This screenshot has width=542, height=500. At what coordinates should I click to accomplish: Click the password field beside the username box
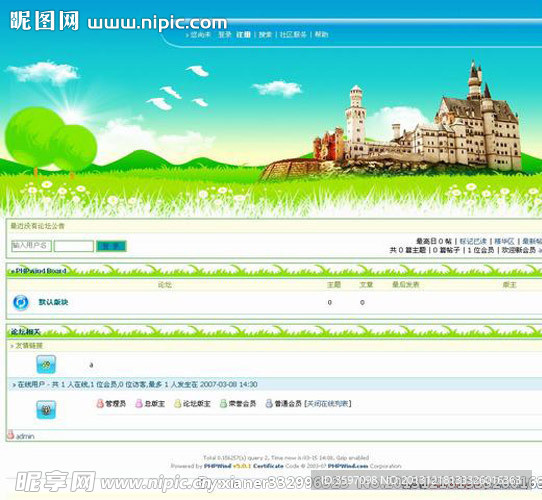[x=74, y=246]
